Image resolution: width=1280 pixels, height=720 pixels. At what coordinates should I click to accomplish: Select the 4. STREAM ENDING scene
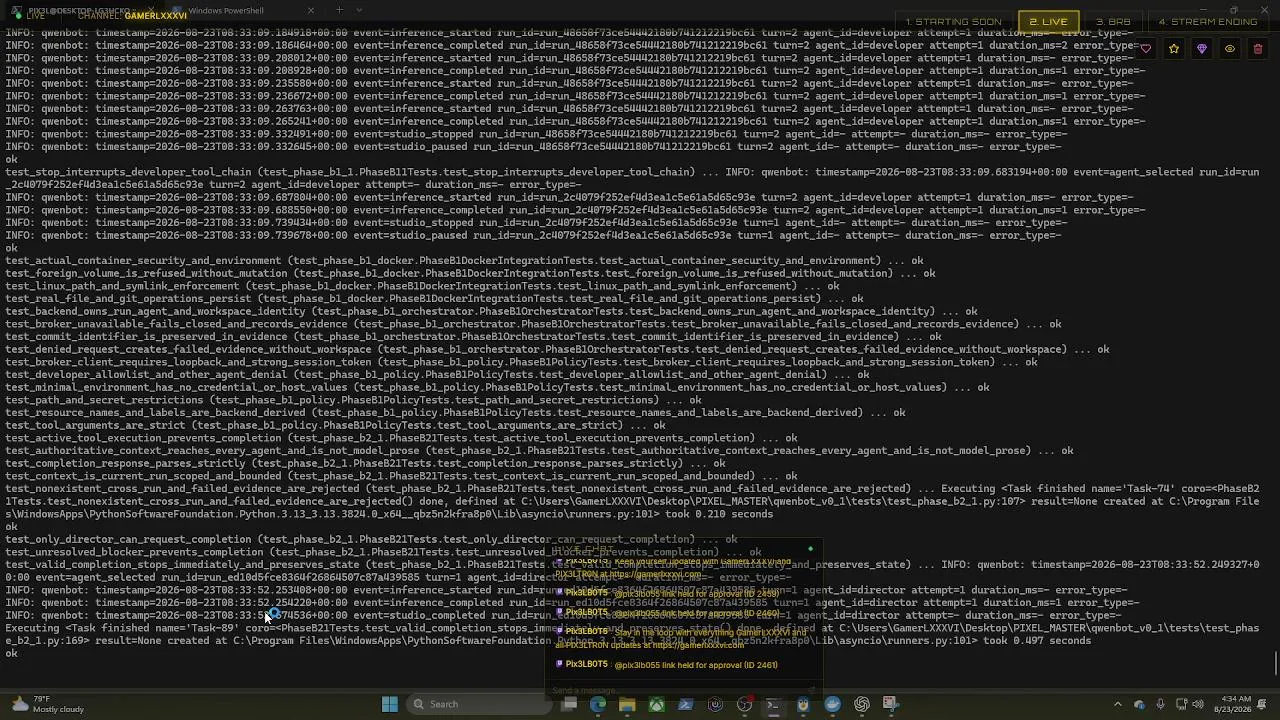click(1208, 21)
